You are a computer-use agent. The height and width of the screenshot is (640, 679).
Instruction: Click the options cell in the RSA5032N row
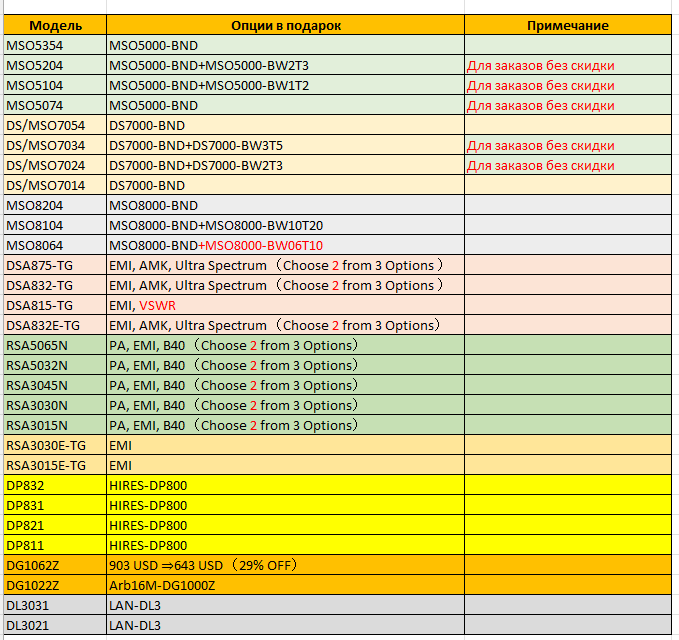coord(285,365)
